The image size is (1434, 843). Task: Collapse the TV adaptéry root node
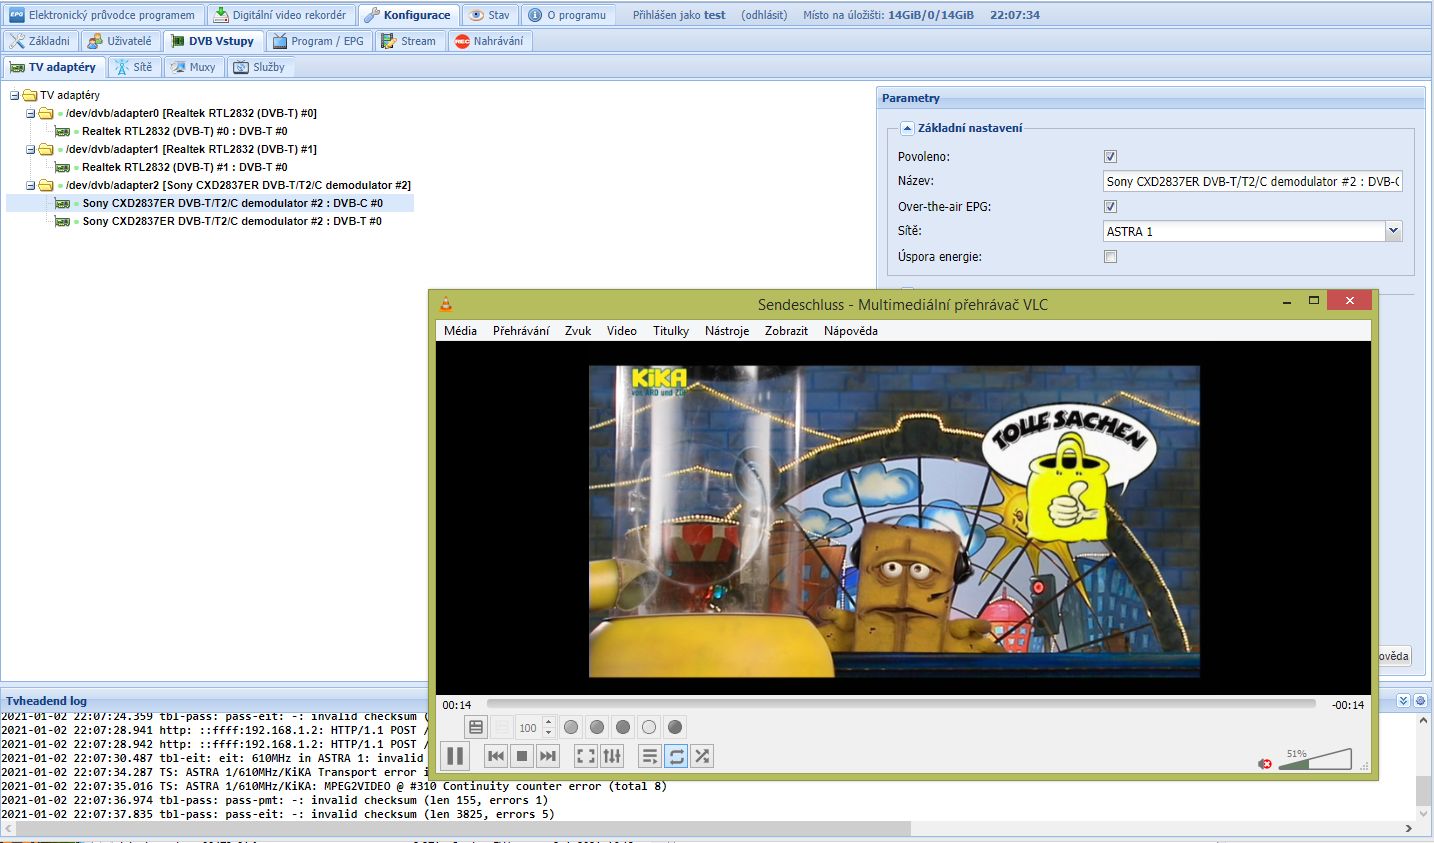point(14,95)
